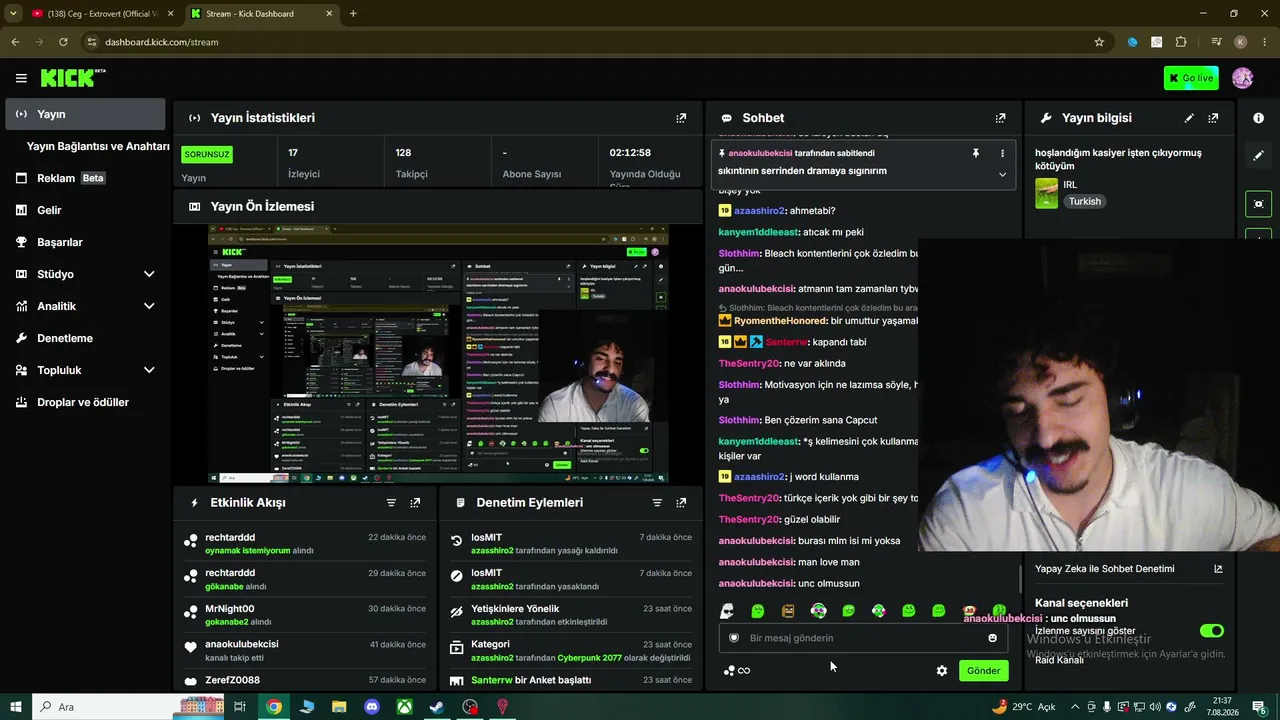Go to Gelir in the sidebar
This screenshot has width=1280, height=720.
coord(85,210)
